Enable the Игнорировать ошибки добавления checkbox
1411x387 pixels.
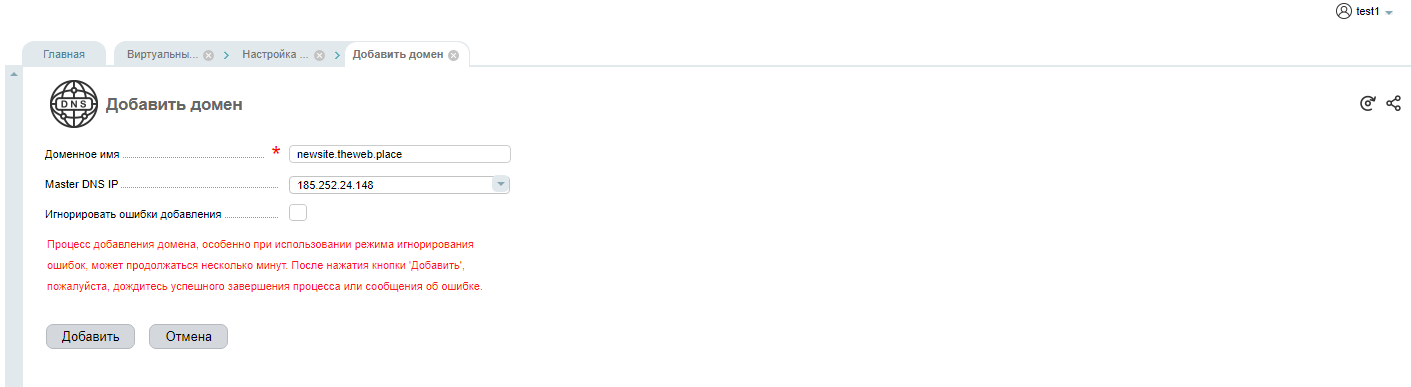point(297,213)
